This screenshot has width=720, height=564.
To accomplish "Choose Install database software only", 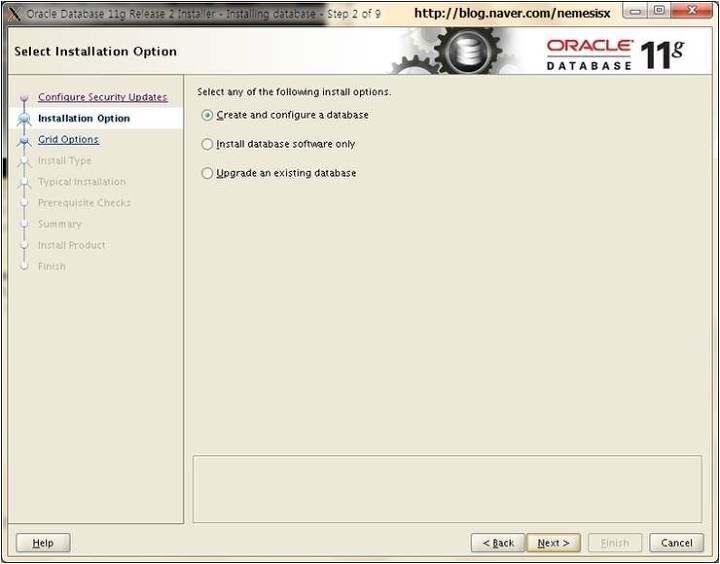I will (278, 144).
